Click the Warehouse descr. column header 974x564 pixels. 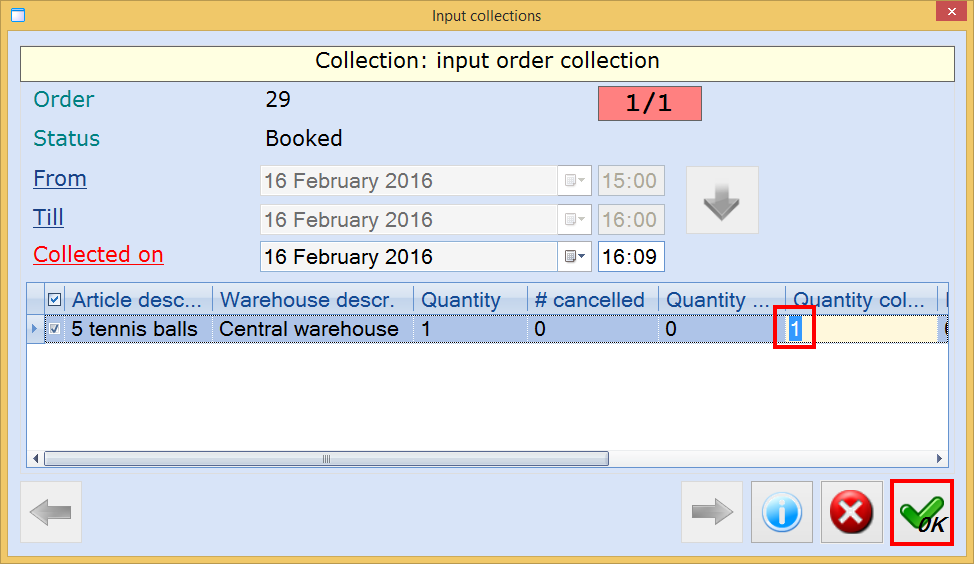pos(315,299)
